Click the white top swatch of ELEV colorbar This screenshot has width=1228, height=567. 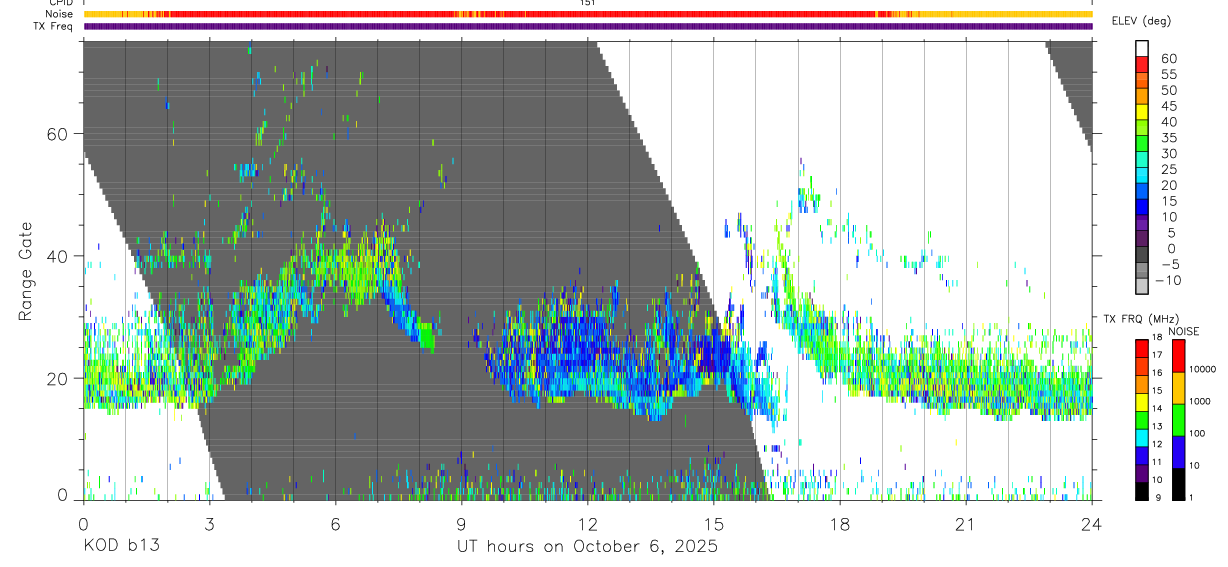(1142, 49)
